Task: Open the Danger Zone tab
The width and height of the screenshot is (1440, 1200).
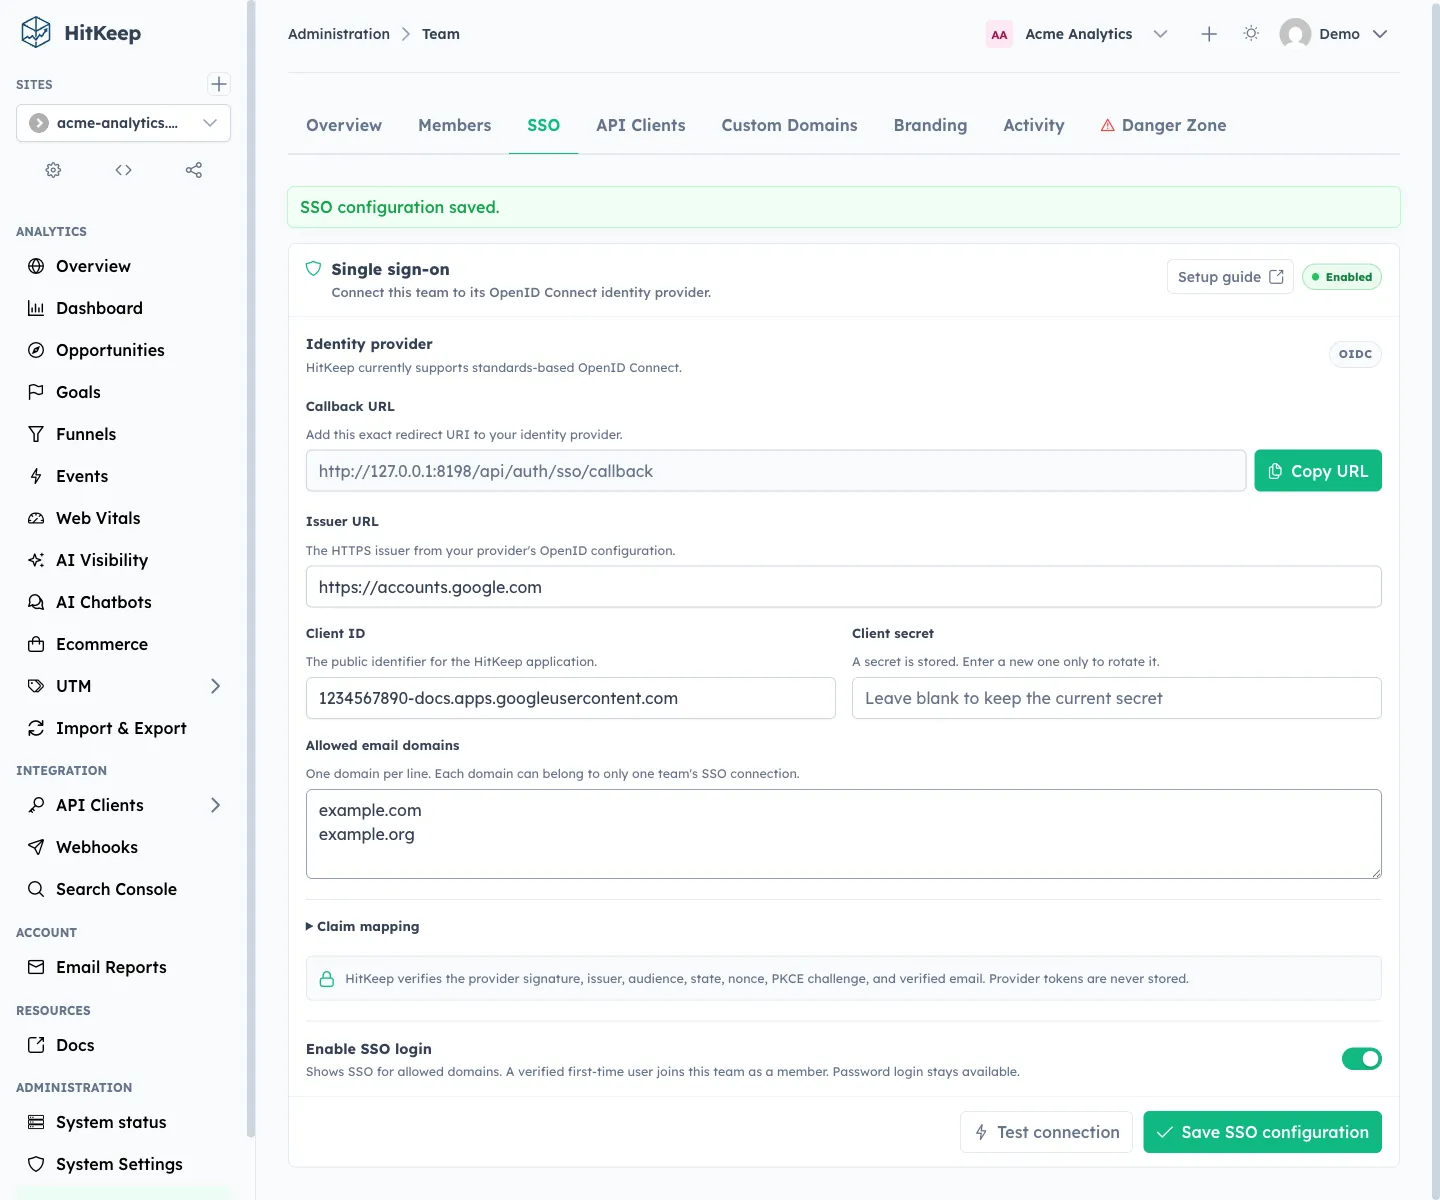Action: click(x=1164, y=125)
